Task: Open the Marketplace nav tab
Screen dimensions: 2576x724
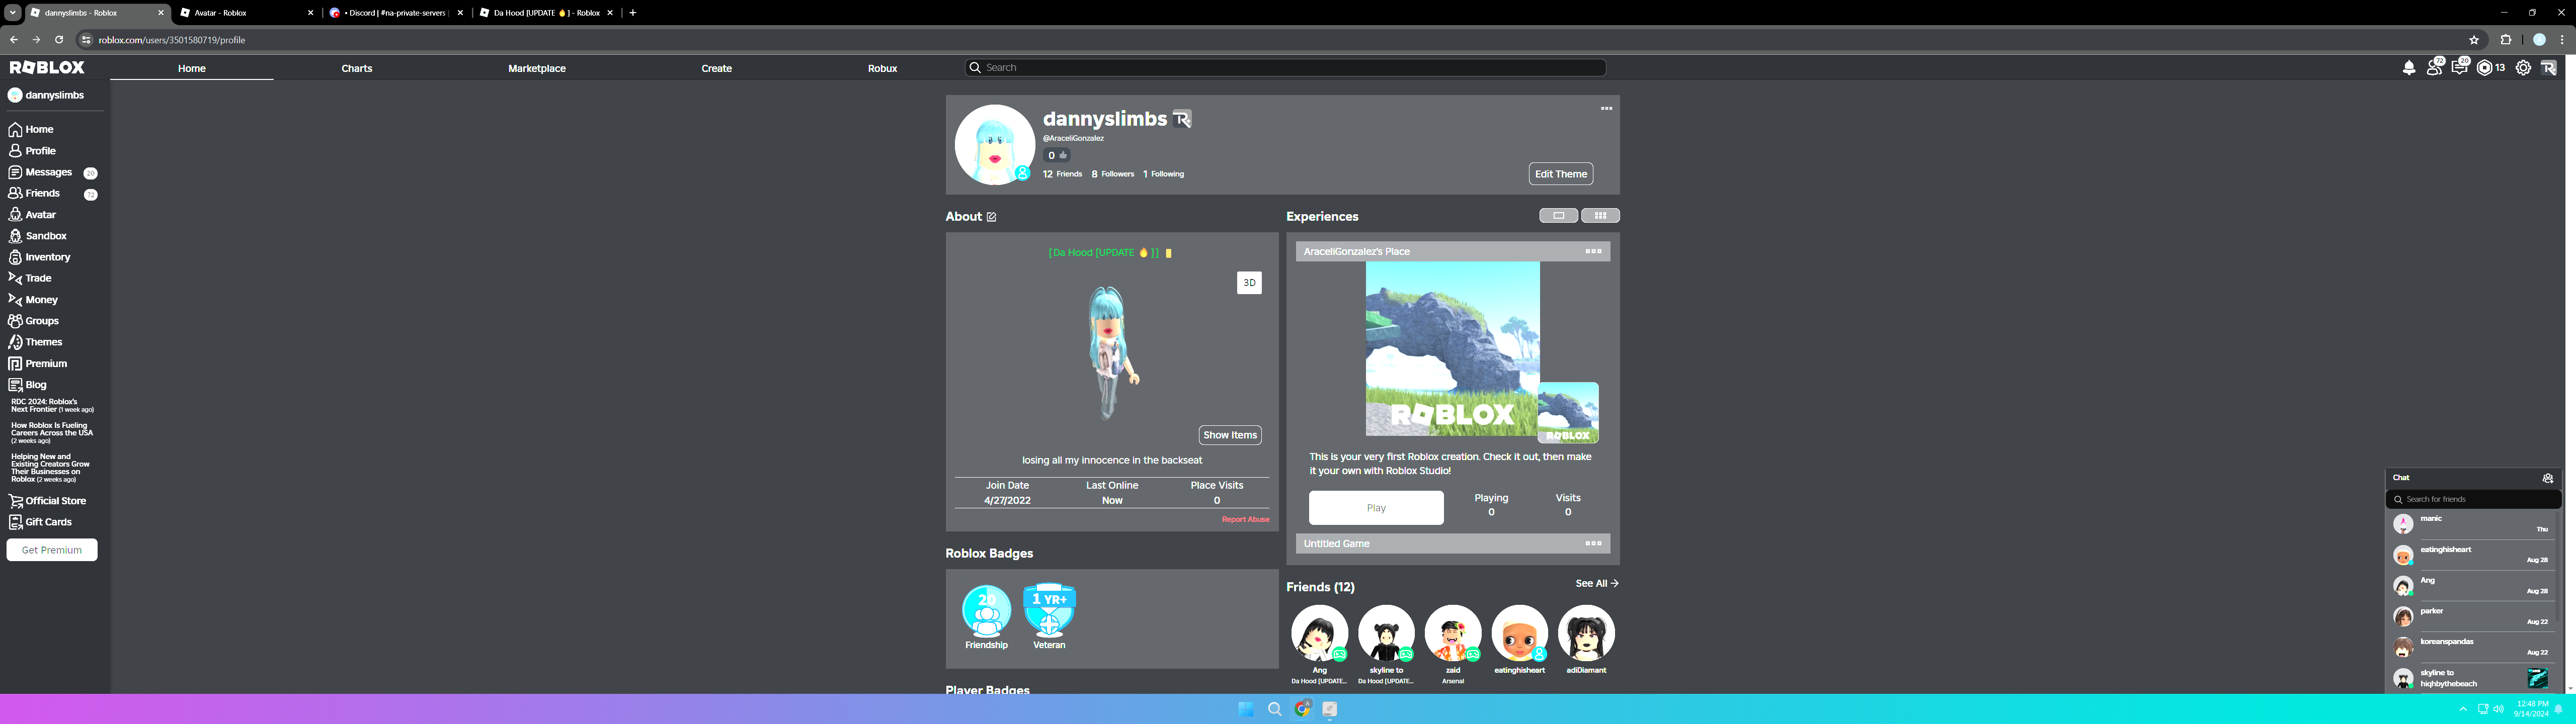Action: click(537, 69)
